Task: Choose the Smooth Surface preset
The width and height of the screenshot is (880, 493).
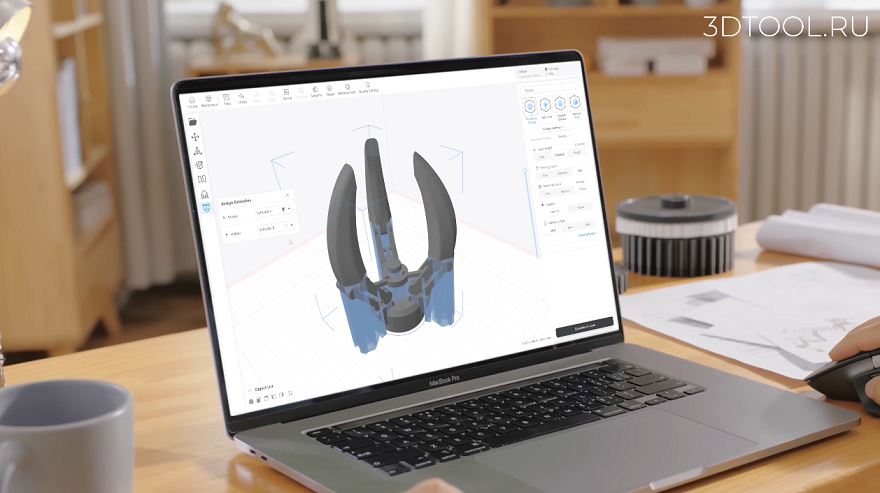Action: [x=561, y=108]
